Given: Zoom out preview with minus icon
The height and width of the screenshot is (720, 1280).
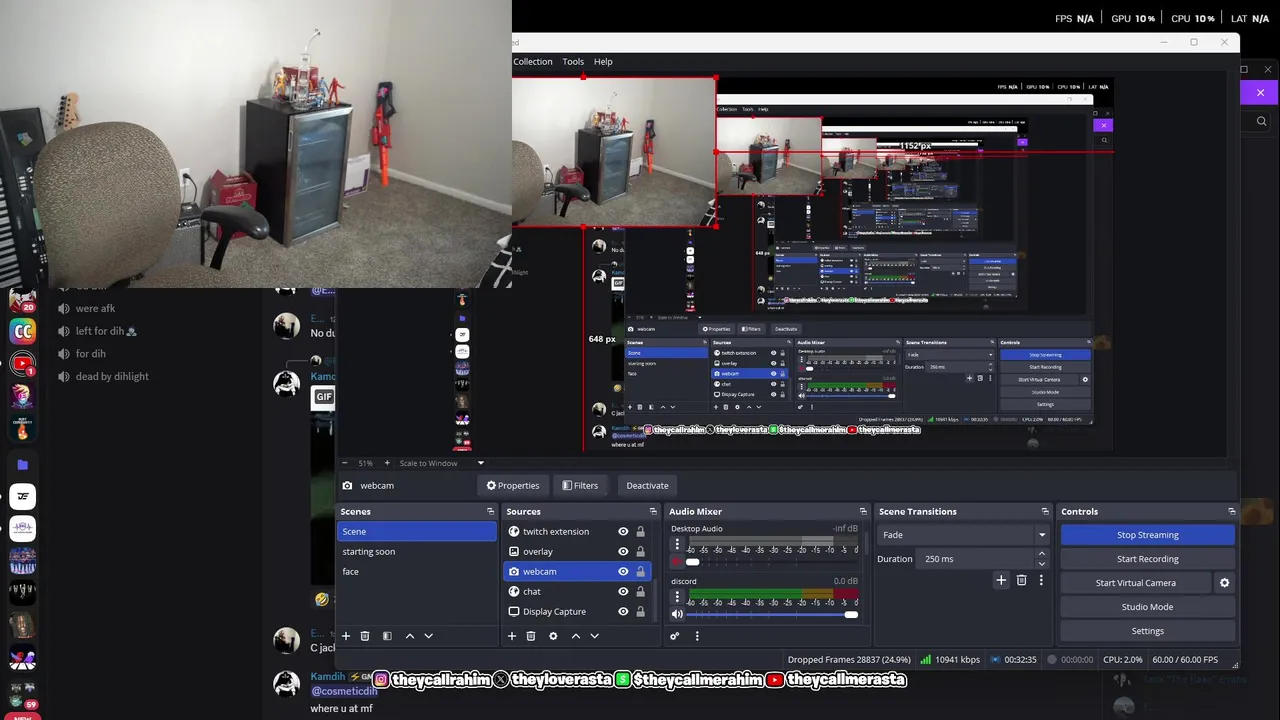Looking at the screenshot, I should (x=345, y=463).
